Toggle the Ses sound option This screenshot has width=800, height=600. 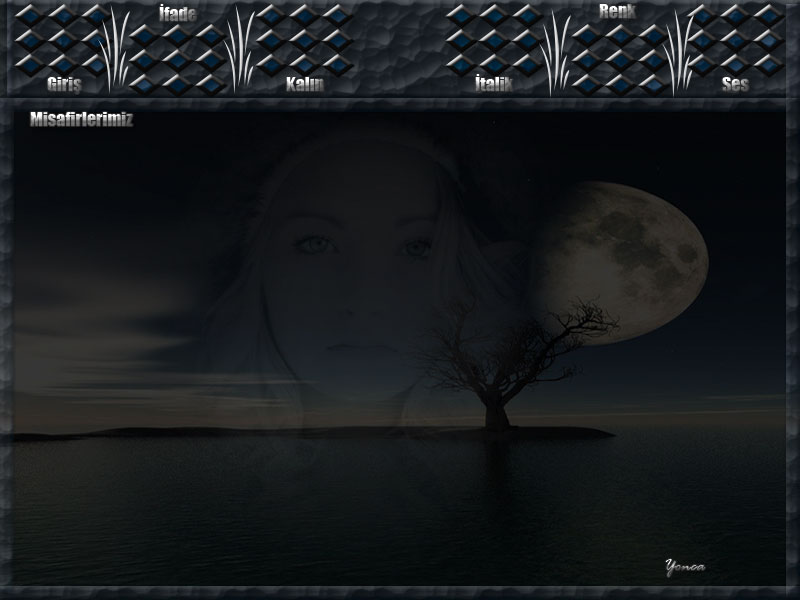point(735,84)
